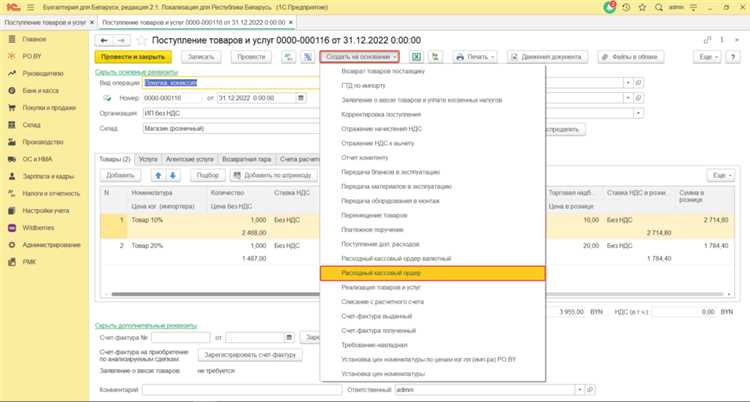Expand the Печать dropdown
Image resolution: width=750 pixels, height=402 pixels.
click(x=475, y=58)
